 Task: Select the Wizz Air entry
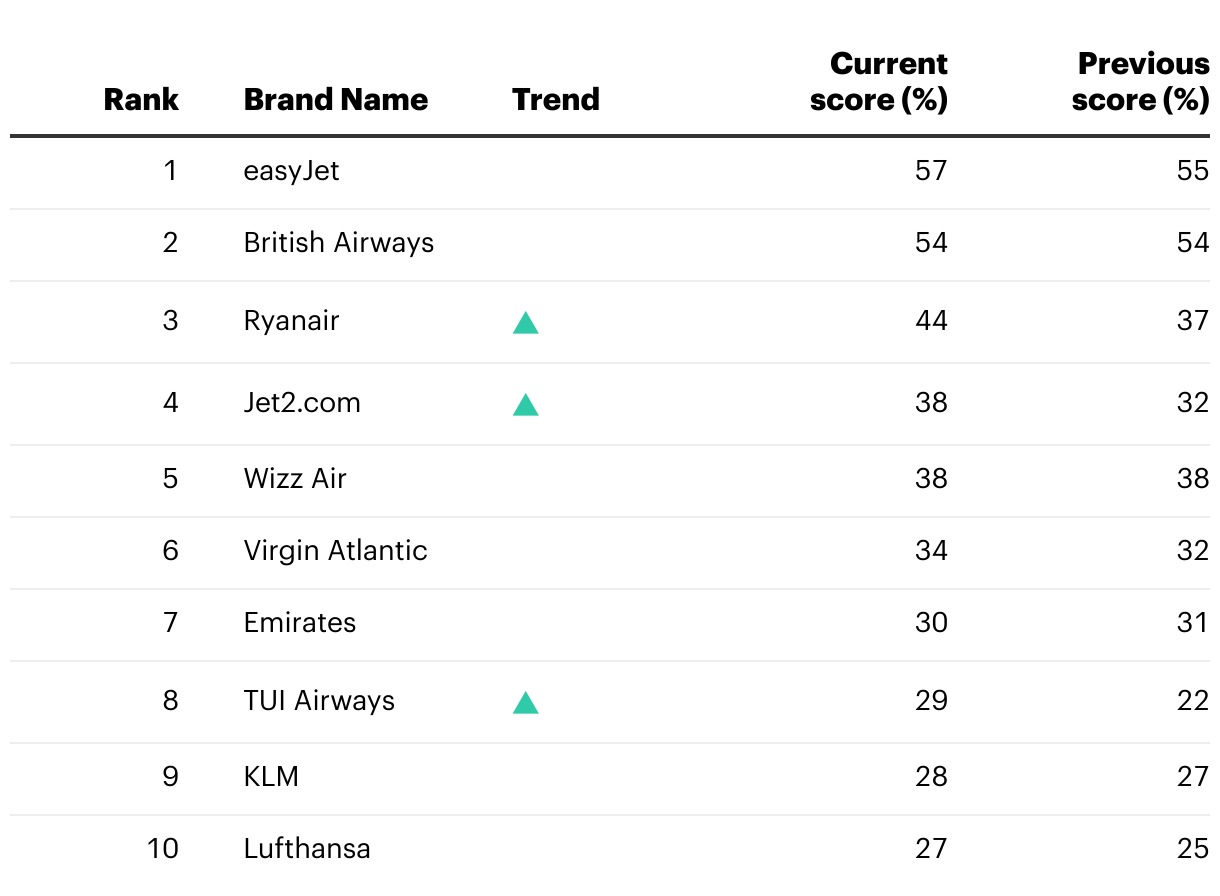pos(295,478)
